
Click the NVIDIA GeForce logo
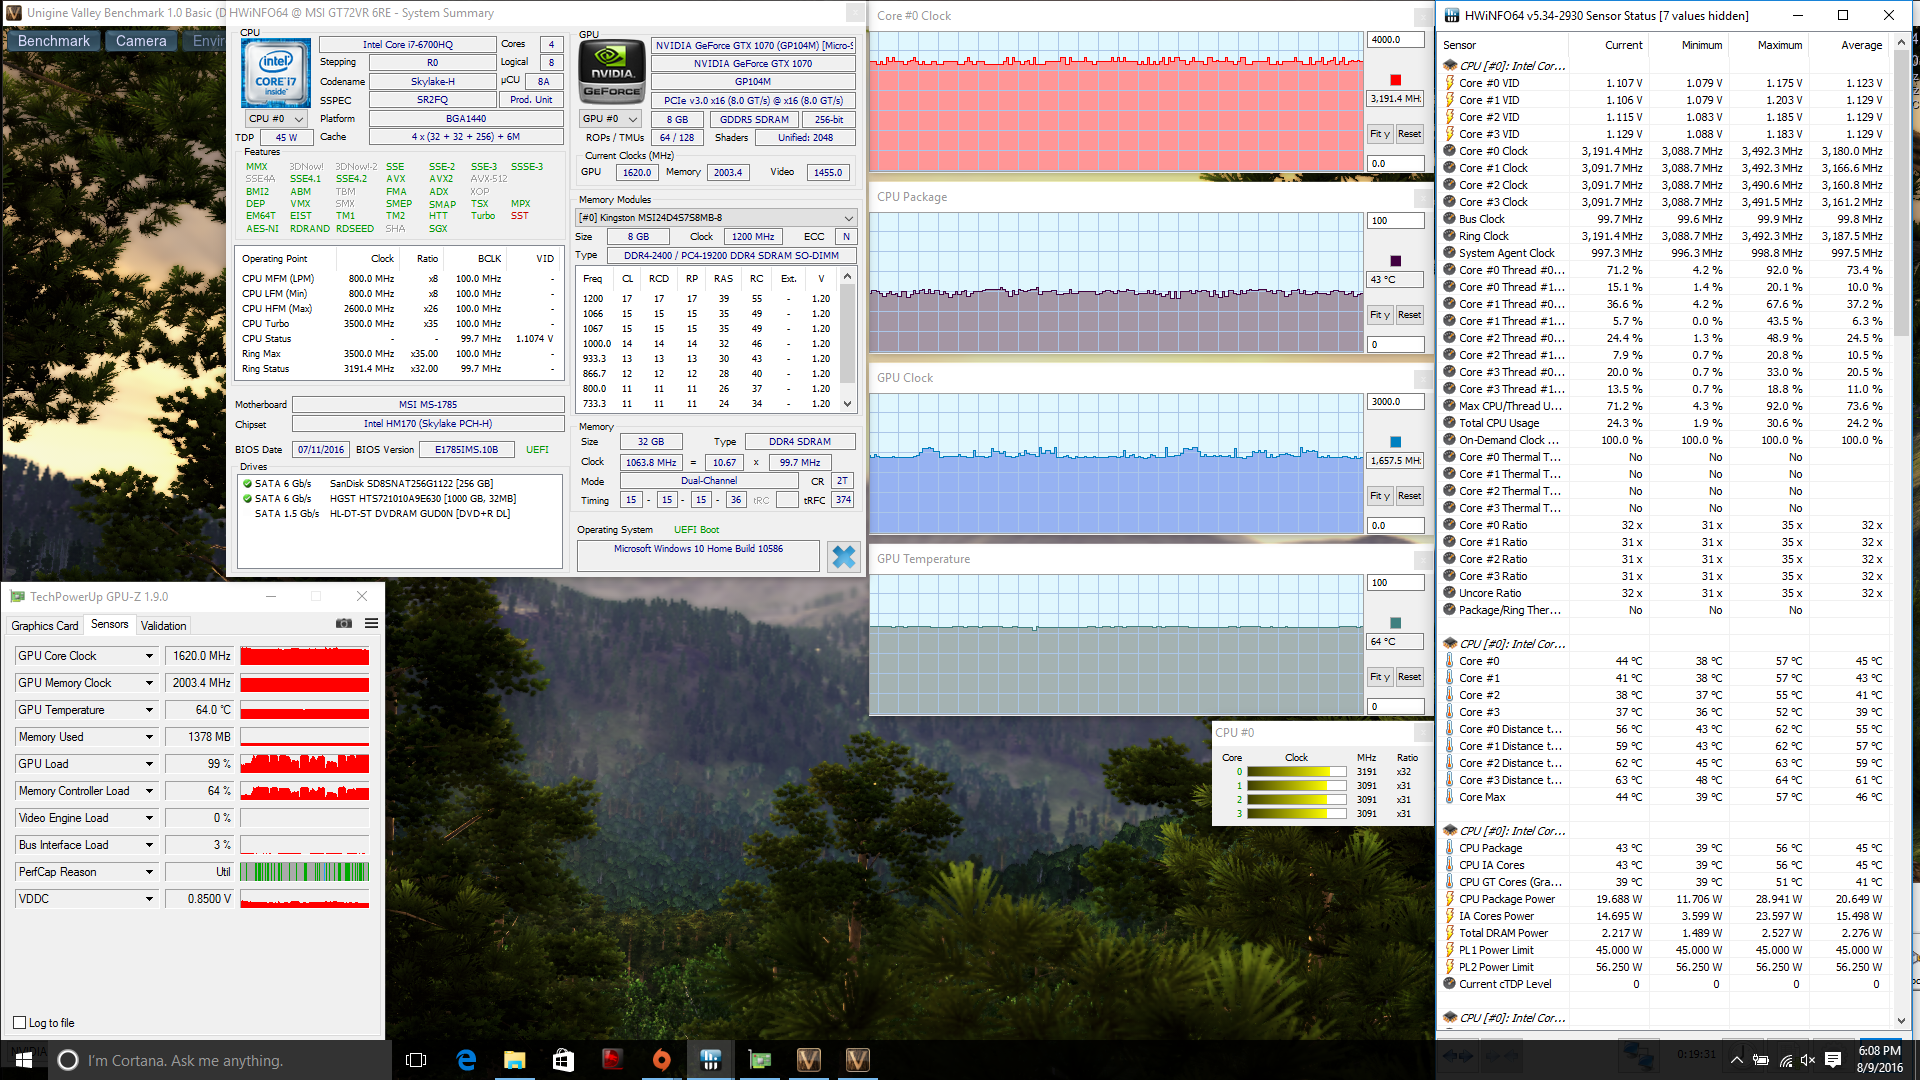(x=612, y=73)
